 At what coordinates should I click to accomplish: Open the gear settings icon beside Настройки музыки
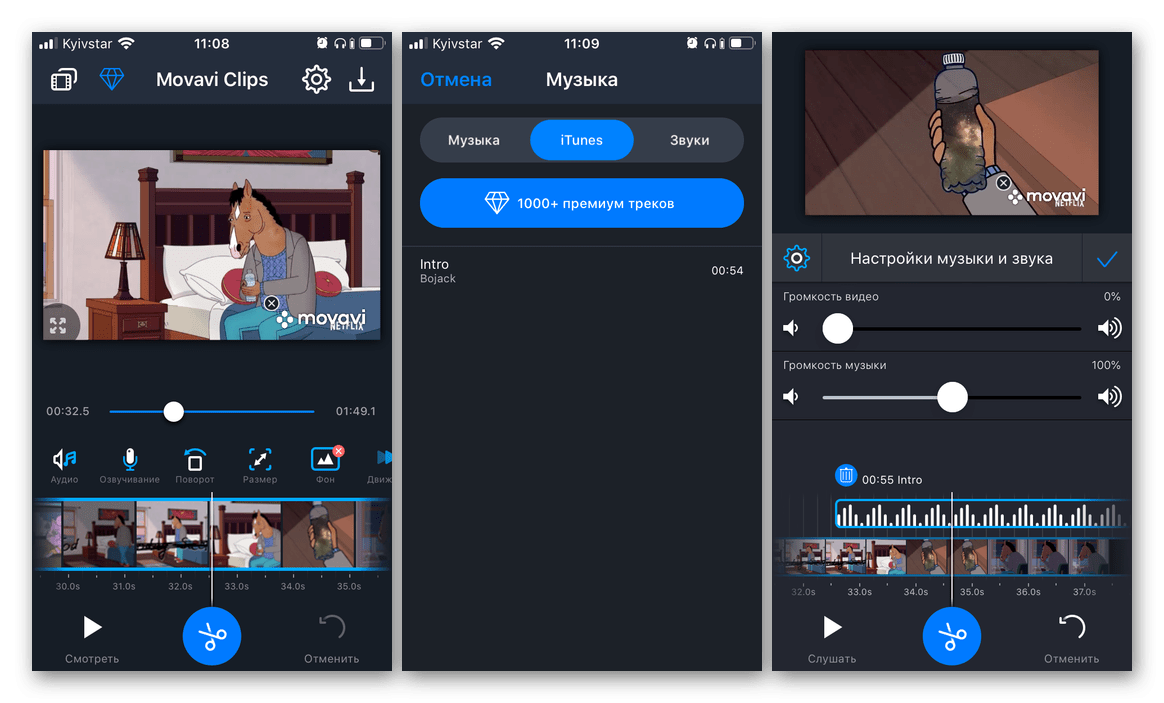coord(797,257)
